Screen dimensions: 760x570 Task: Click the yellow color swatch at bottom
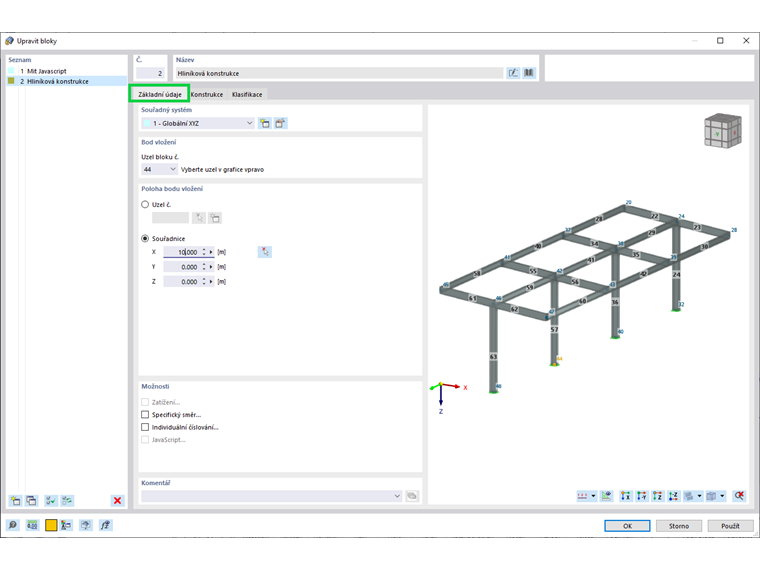click(x=51, y=525)
